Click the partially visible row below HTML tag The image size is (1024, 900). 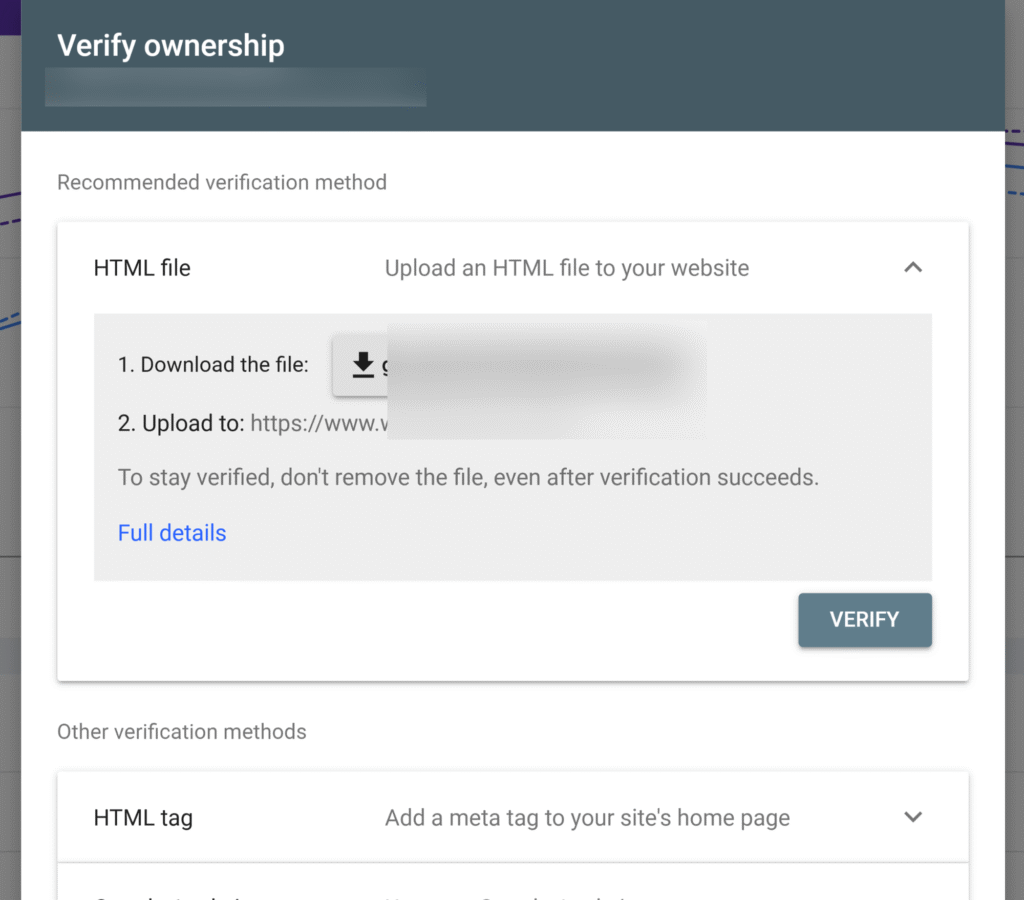coord(513,882)
